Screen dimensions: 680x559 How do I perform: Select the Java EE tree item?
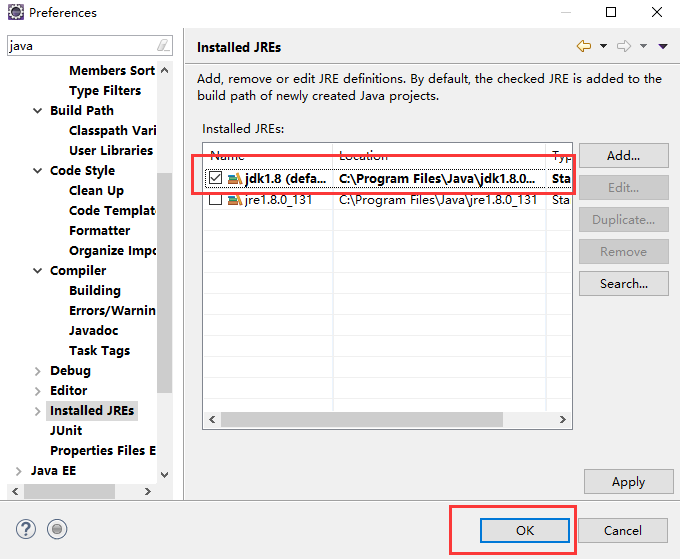(53, 471)
